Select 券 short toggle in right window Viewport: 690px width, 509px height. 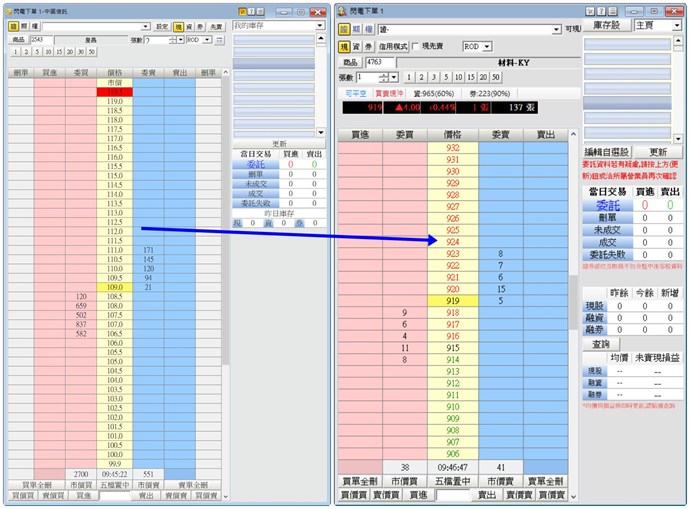coord(368,47)
